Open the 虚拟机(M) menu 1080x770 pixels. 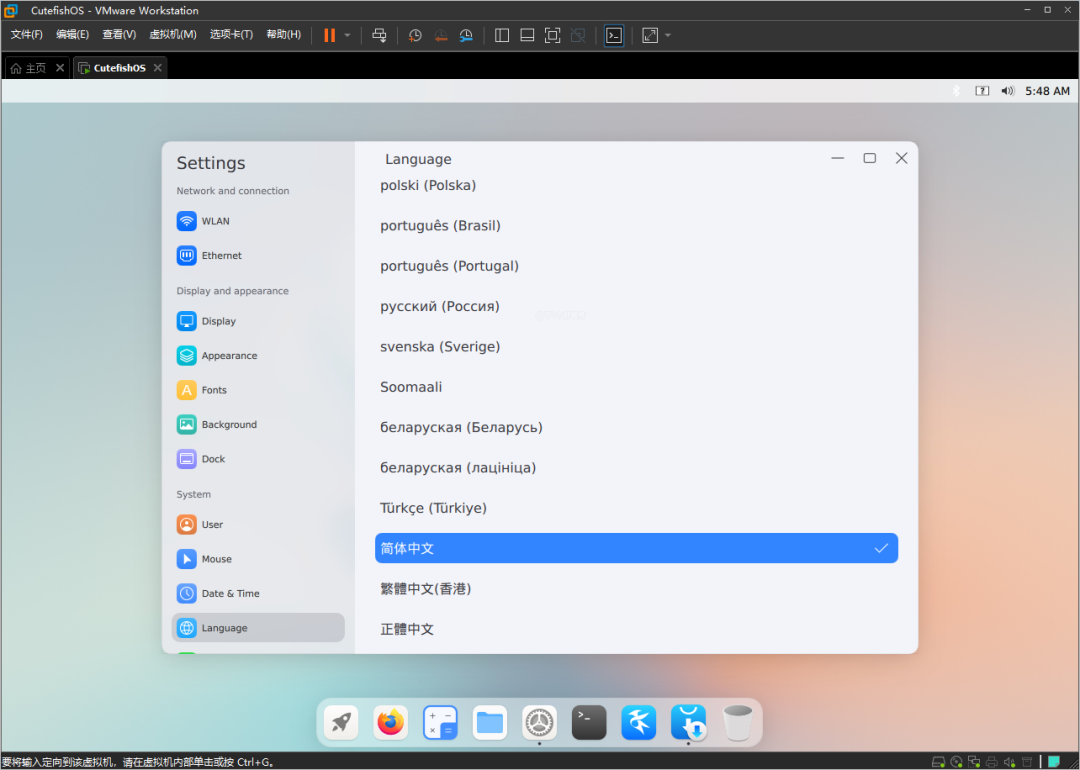pyautogui.click(x=173, y=34)
